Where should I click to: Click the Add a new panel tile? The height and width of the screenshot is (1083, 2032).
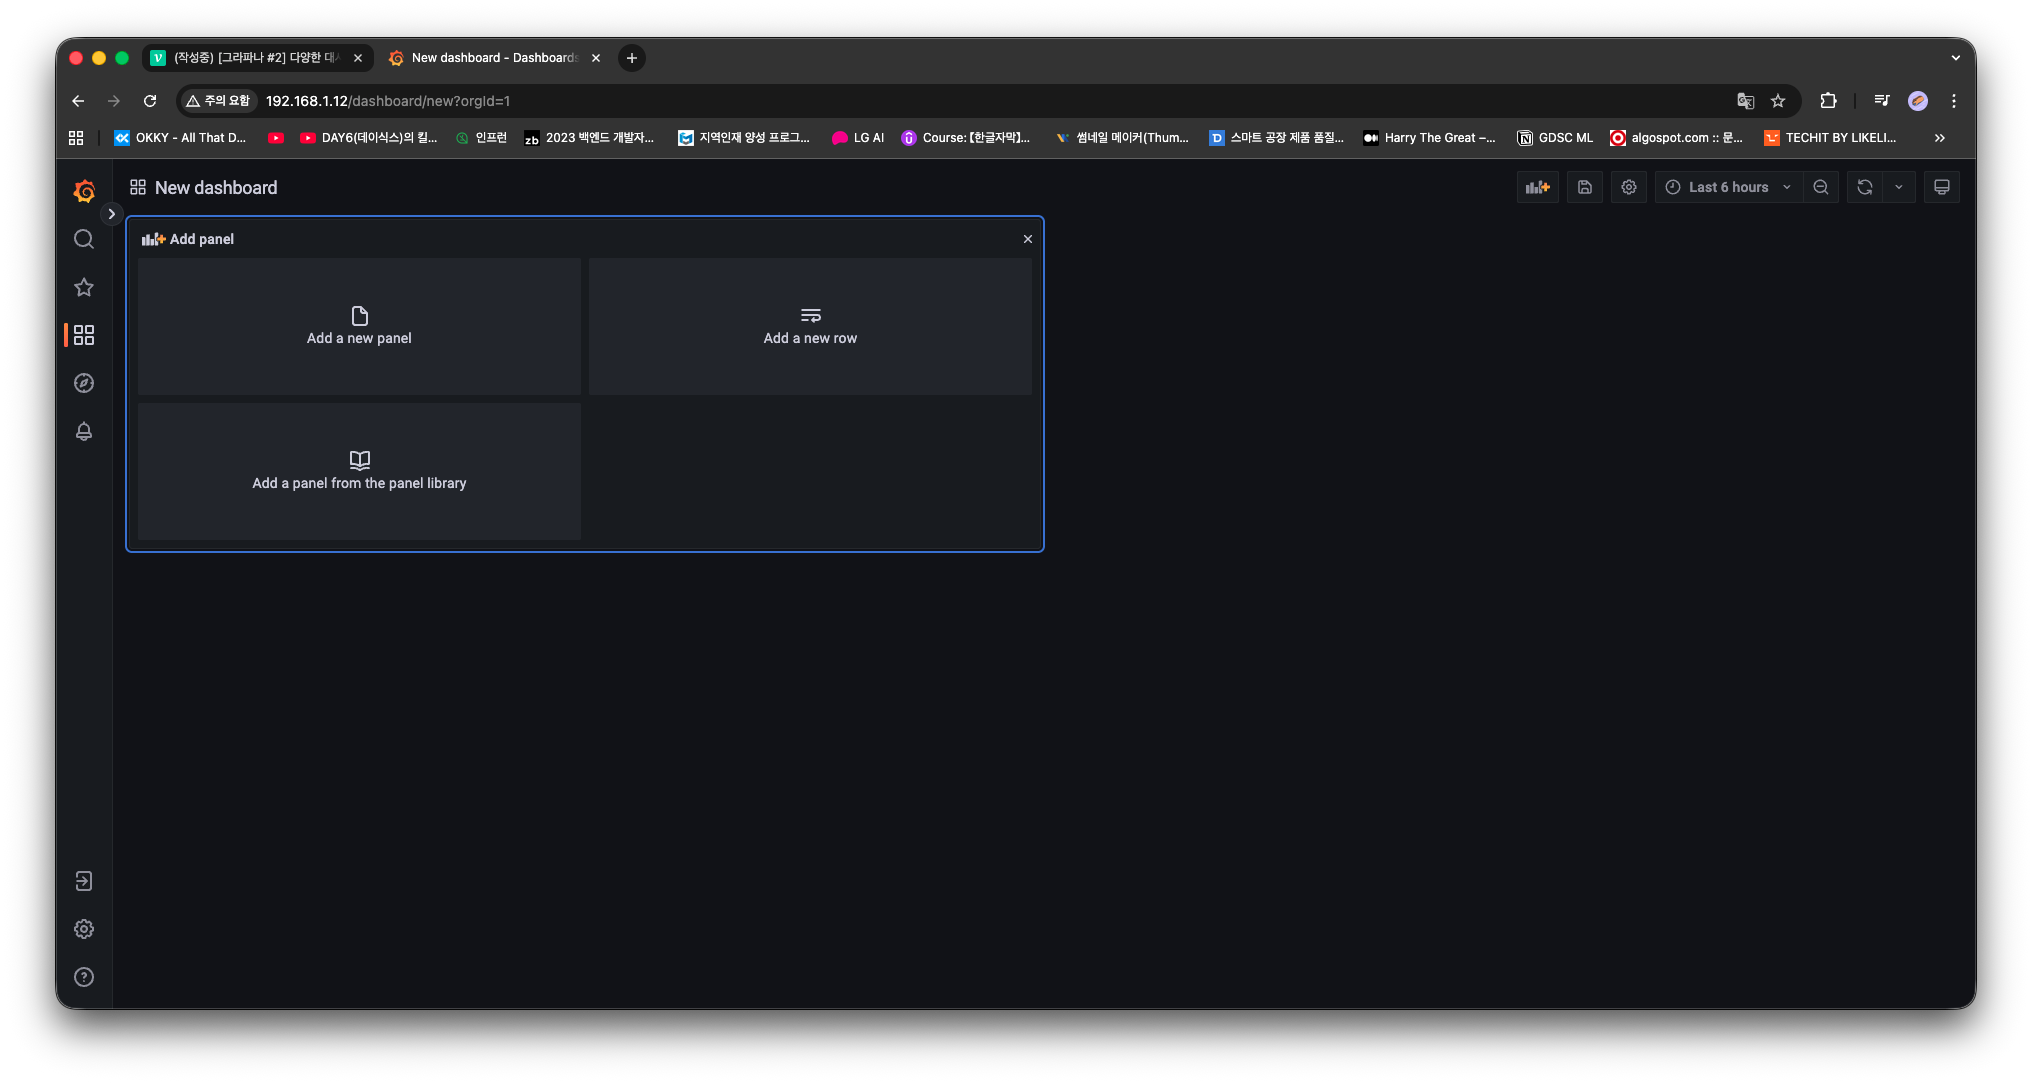pyautogui.click(x=359, y=326)
